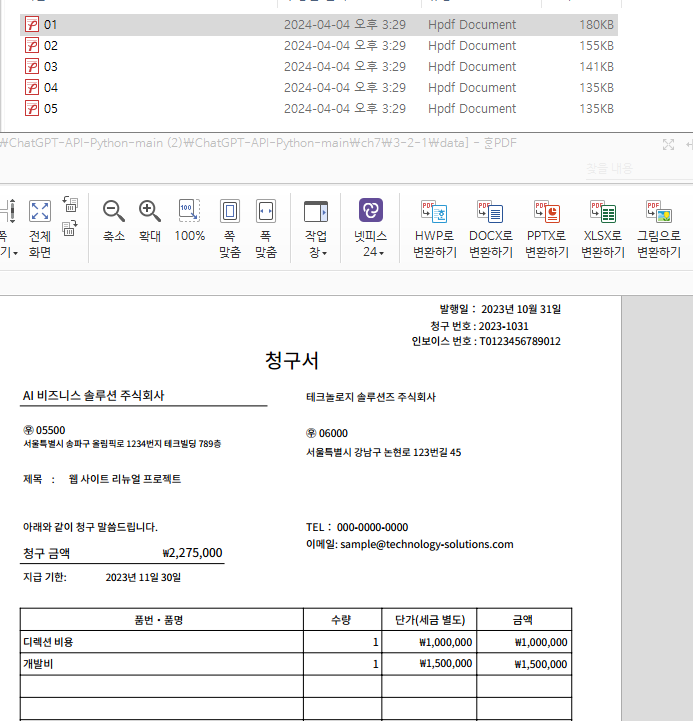Click the issue date 2023년 10월 31일
This screenshot has width=693, height=721.
tap(521, 309)
